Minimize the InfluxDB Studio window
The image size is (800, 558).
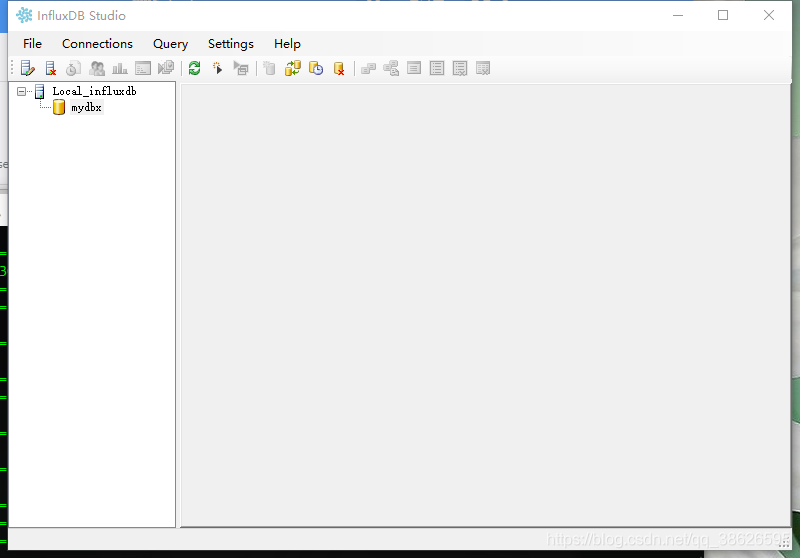coord(678,15)
